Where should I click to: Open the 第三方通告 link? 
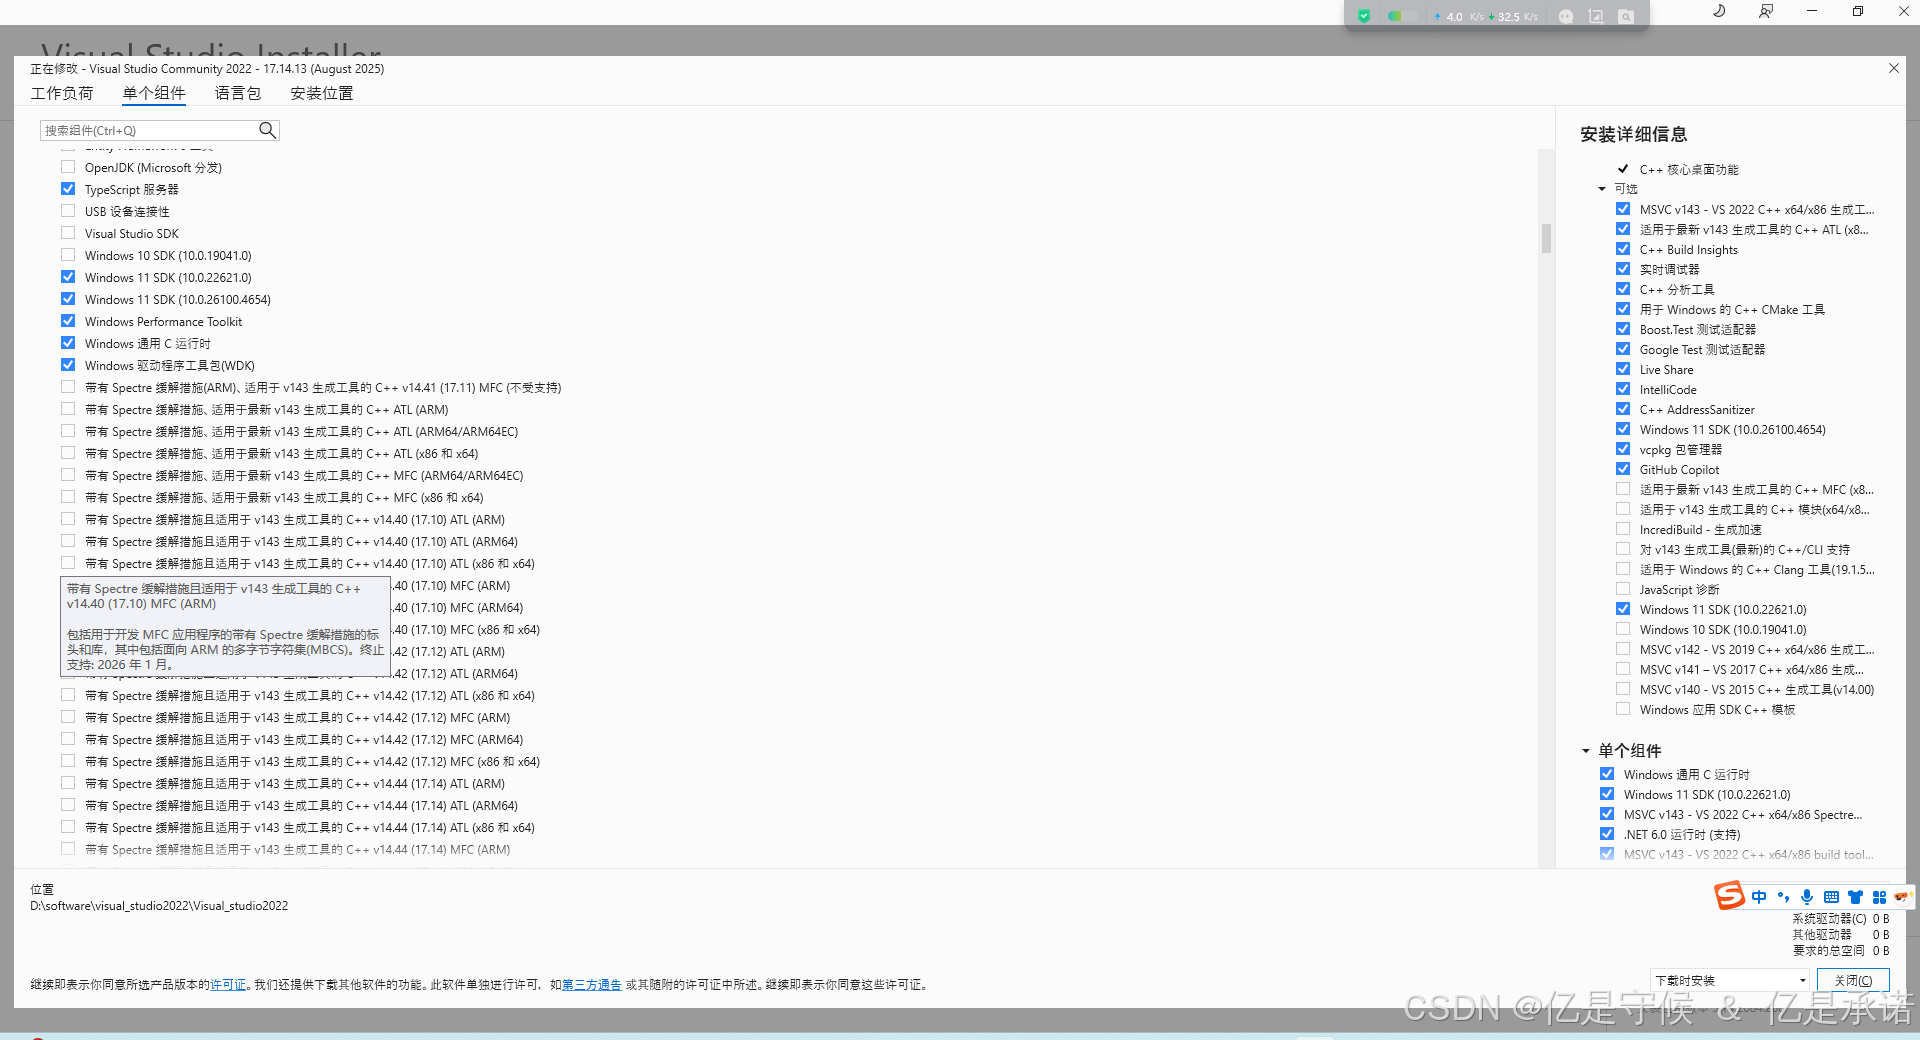pyautogui.click(x=591, y=985)
